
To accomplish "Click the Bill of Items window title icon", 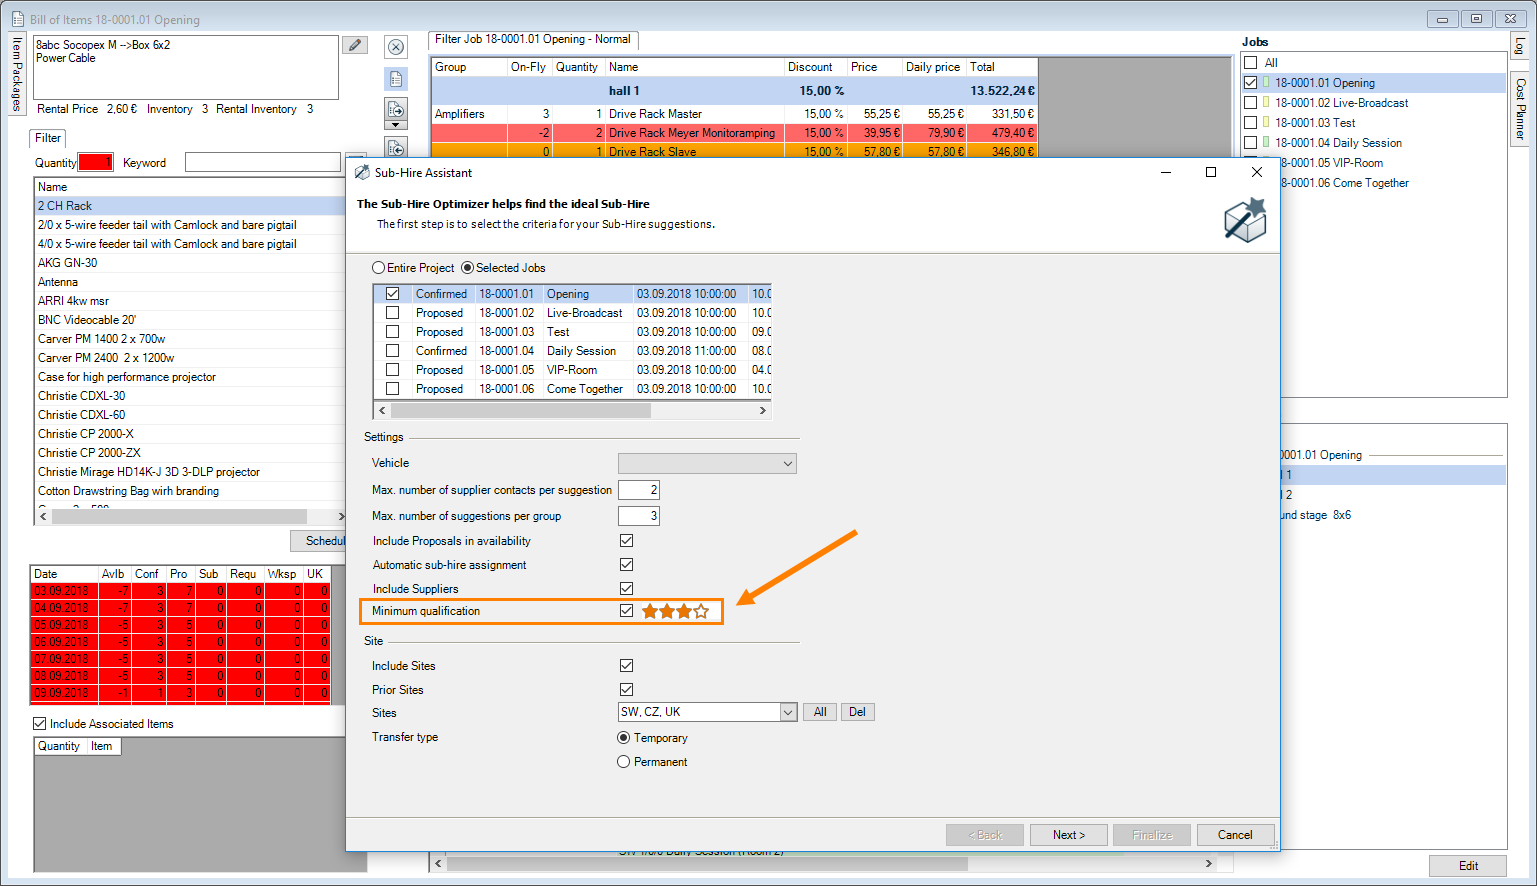I will [x=17, y=19].
